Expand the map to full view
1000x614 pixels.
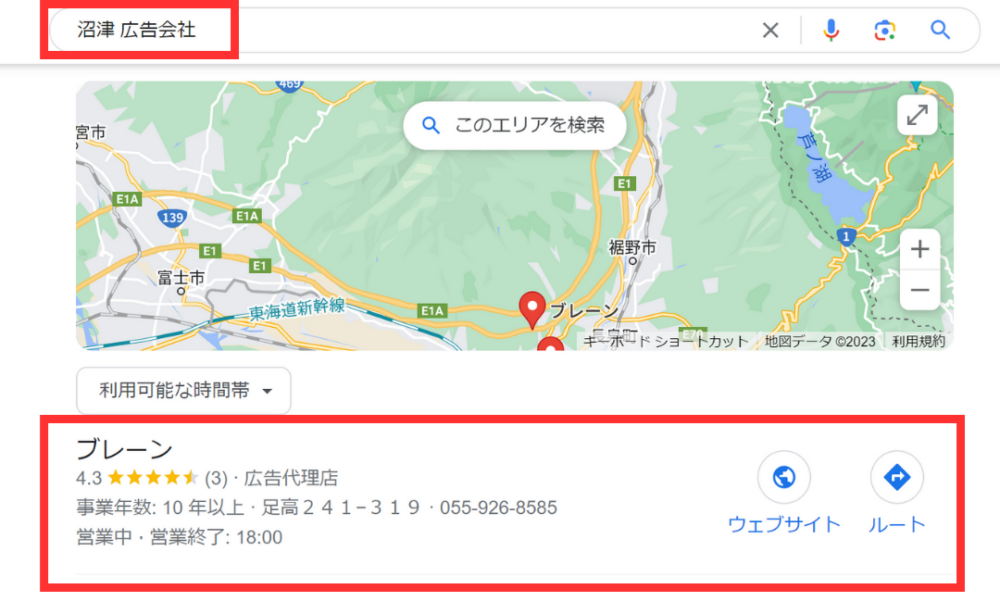pyautogui.click(x=917, y=115)
